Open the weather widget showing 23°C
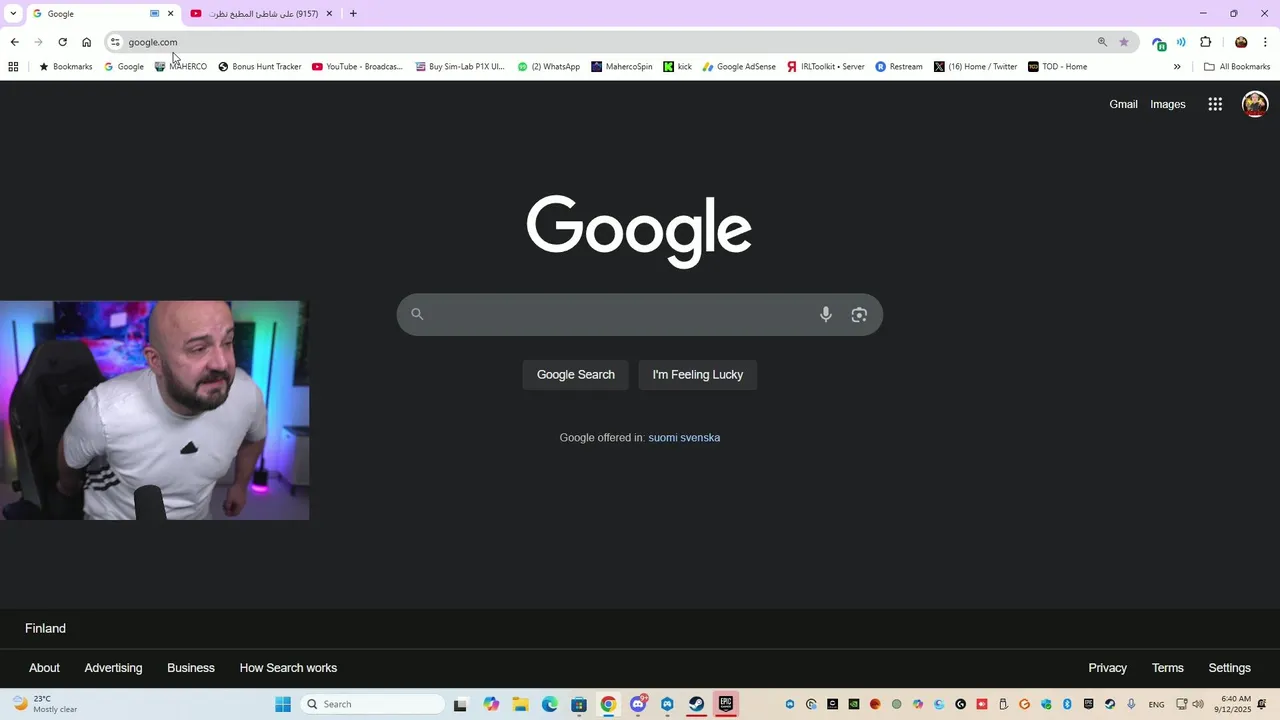1280x720 pixels. tap(45, 704)
